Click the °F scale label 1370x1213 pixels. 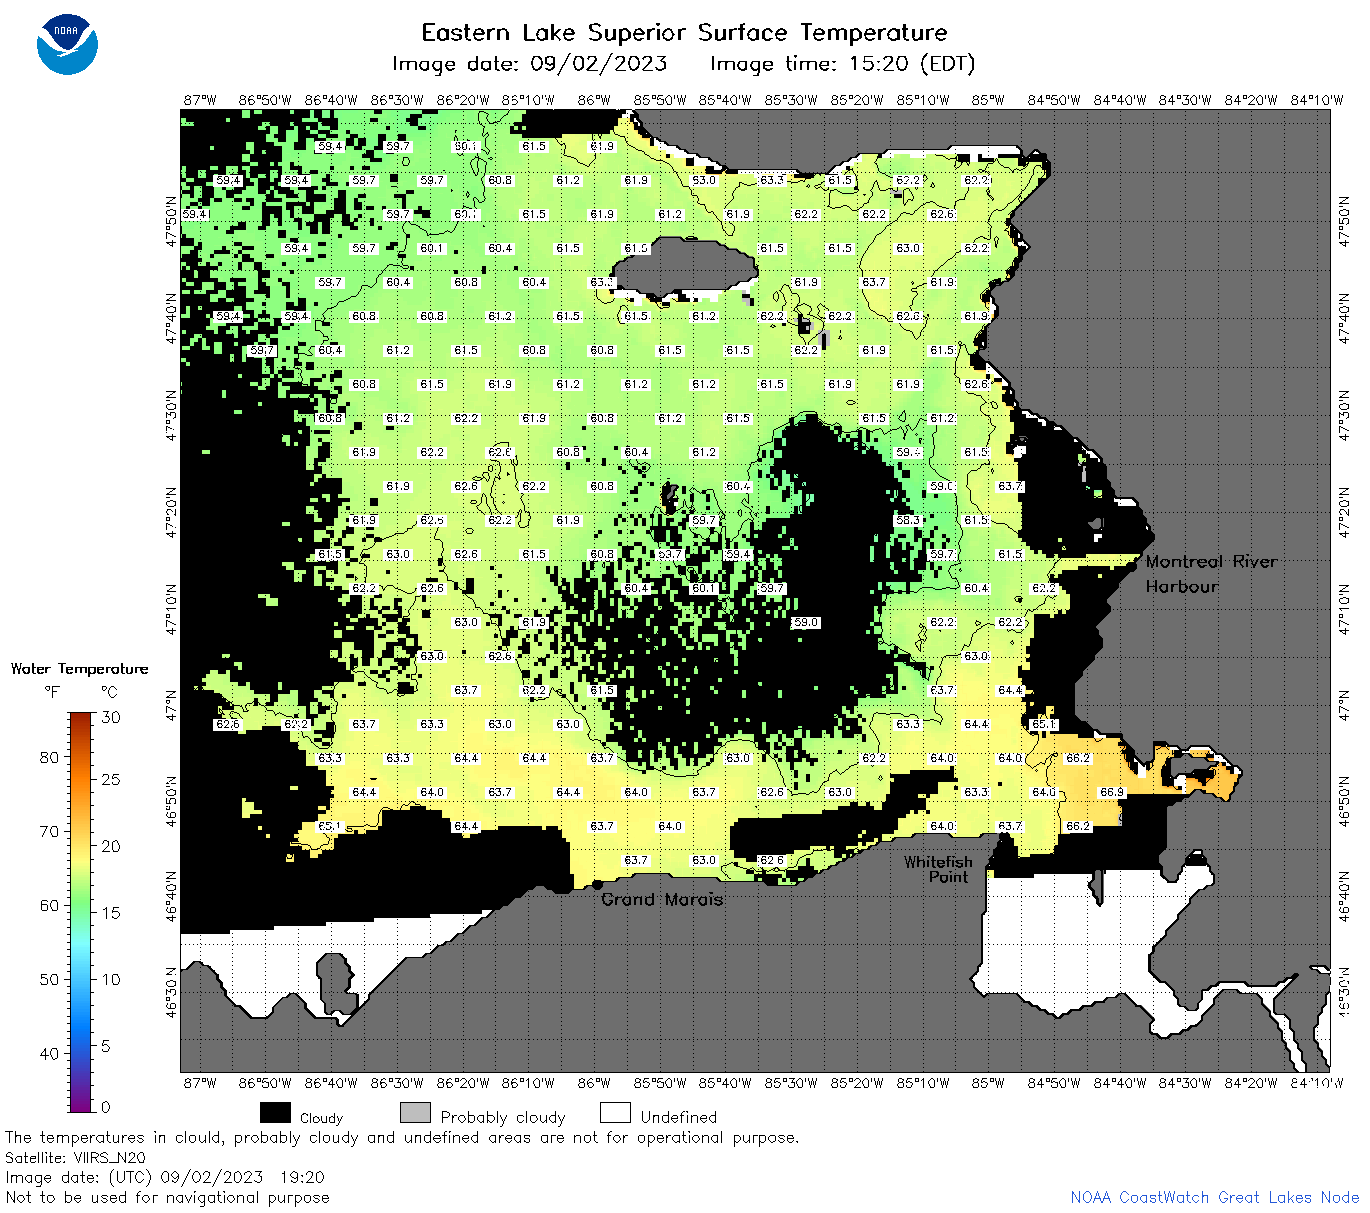pyautogui.click(x=52, y=691)
